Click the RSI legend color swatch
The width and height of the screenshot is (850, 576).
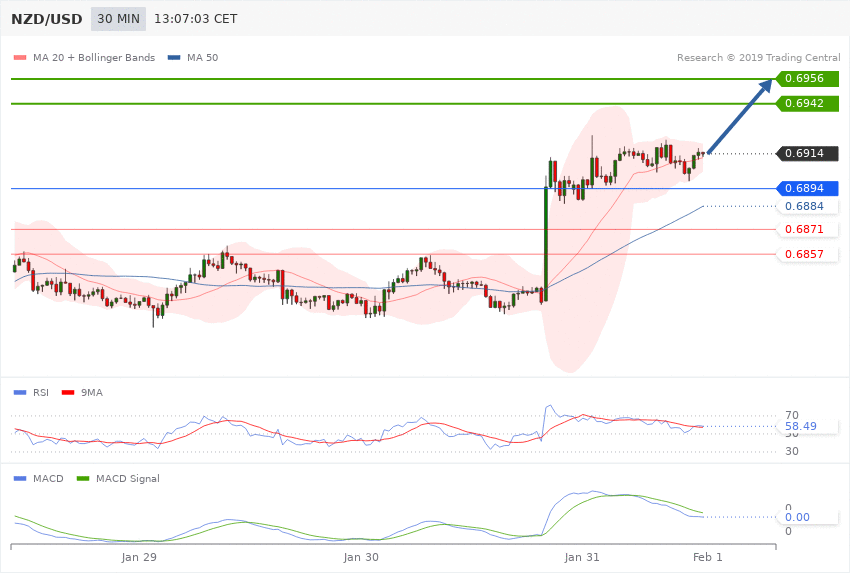coord(20,392)
